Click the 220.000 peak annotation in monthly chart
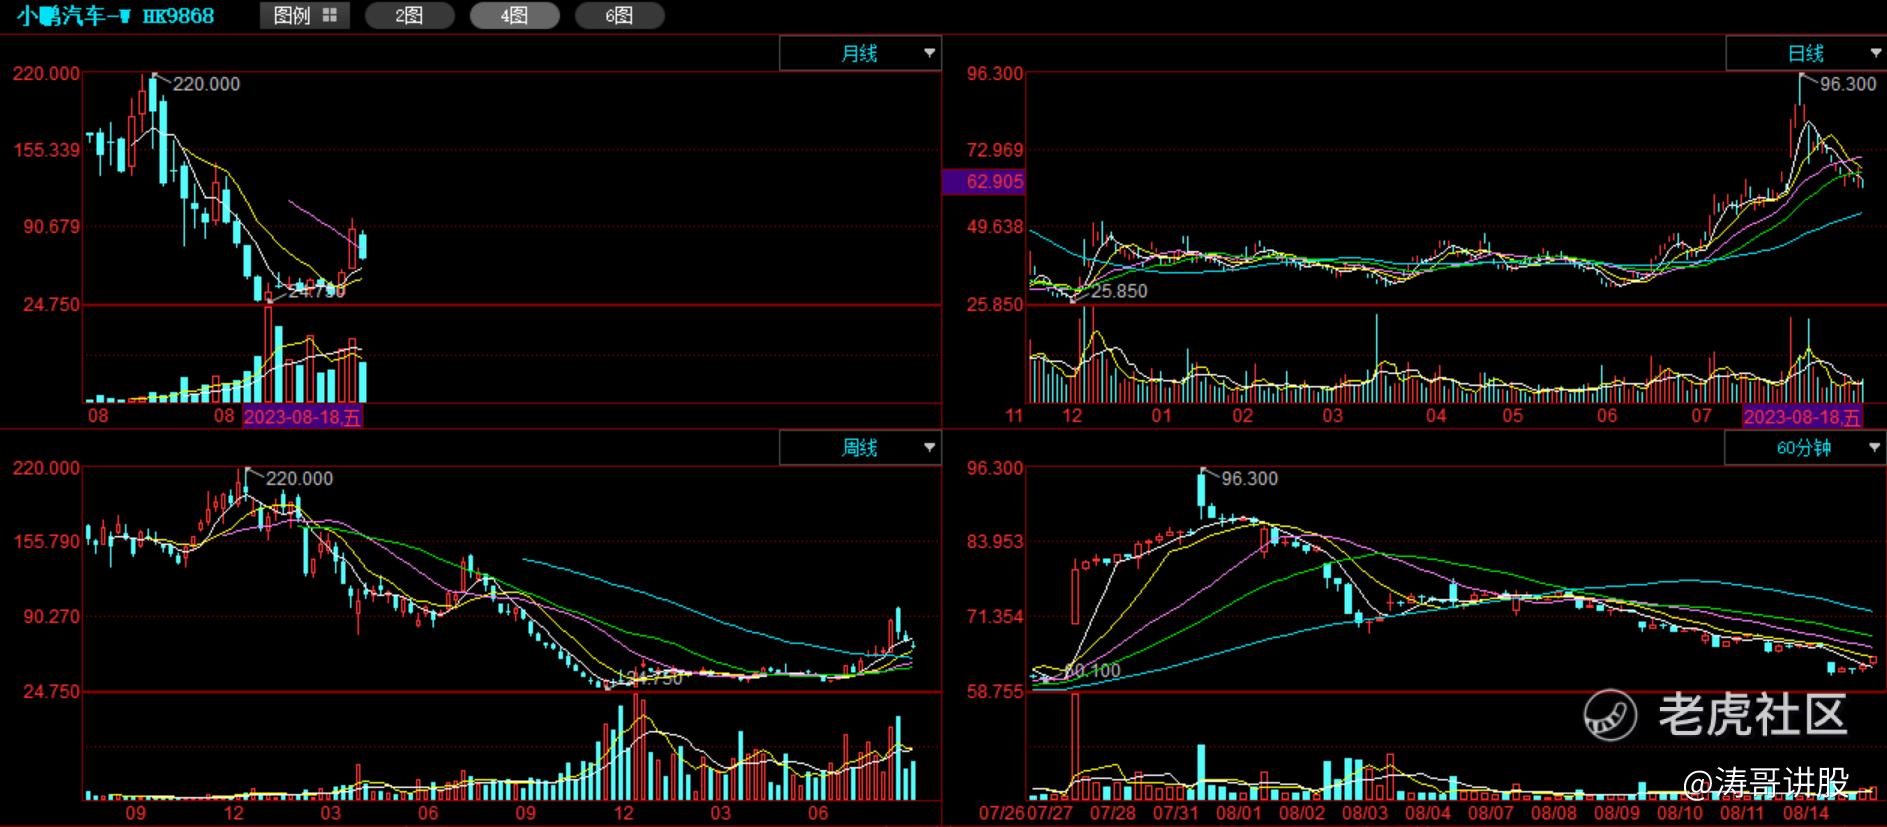 [x=206, y=84]
